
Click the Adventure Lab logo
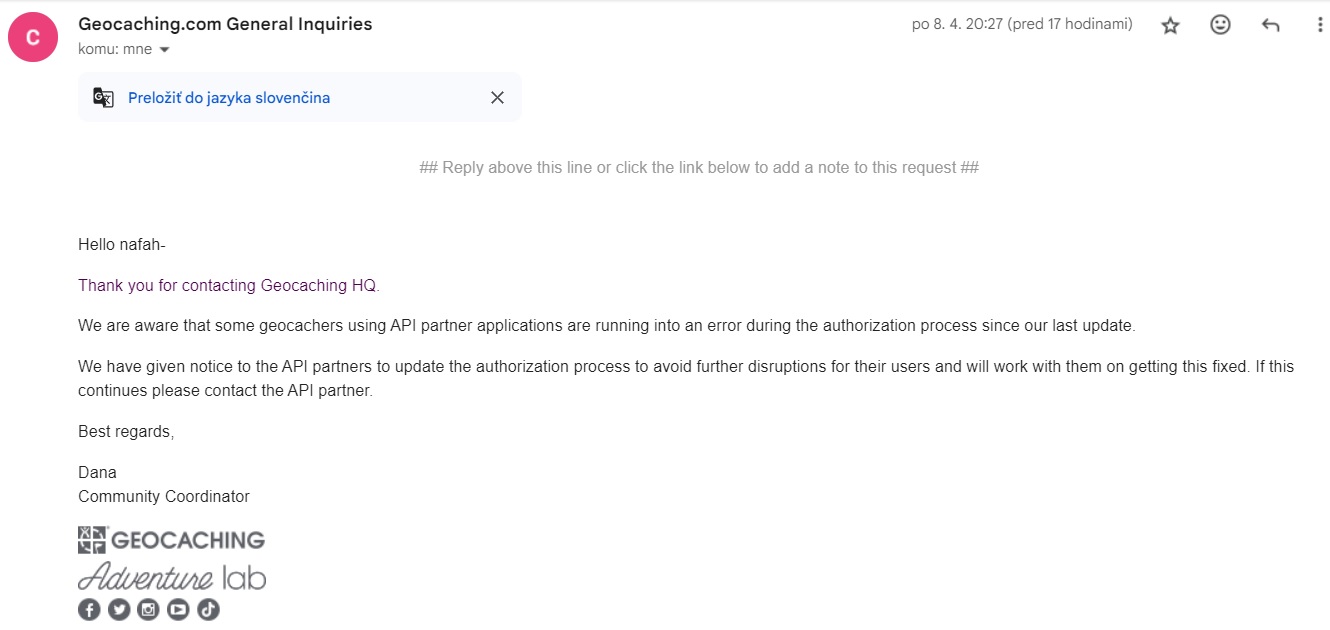click(172, 577)
